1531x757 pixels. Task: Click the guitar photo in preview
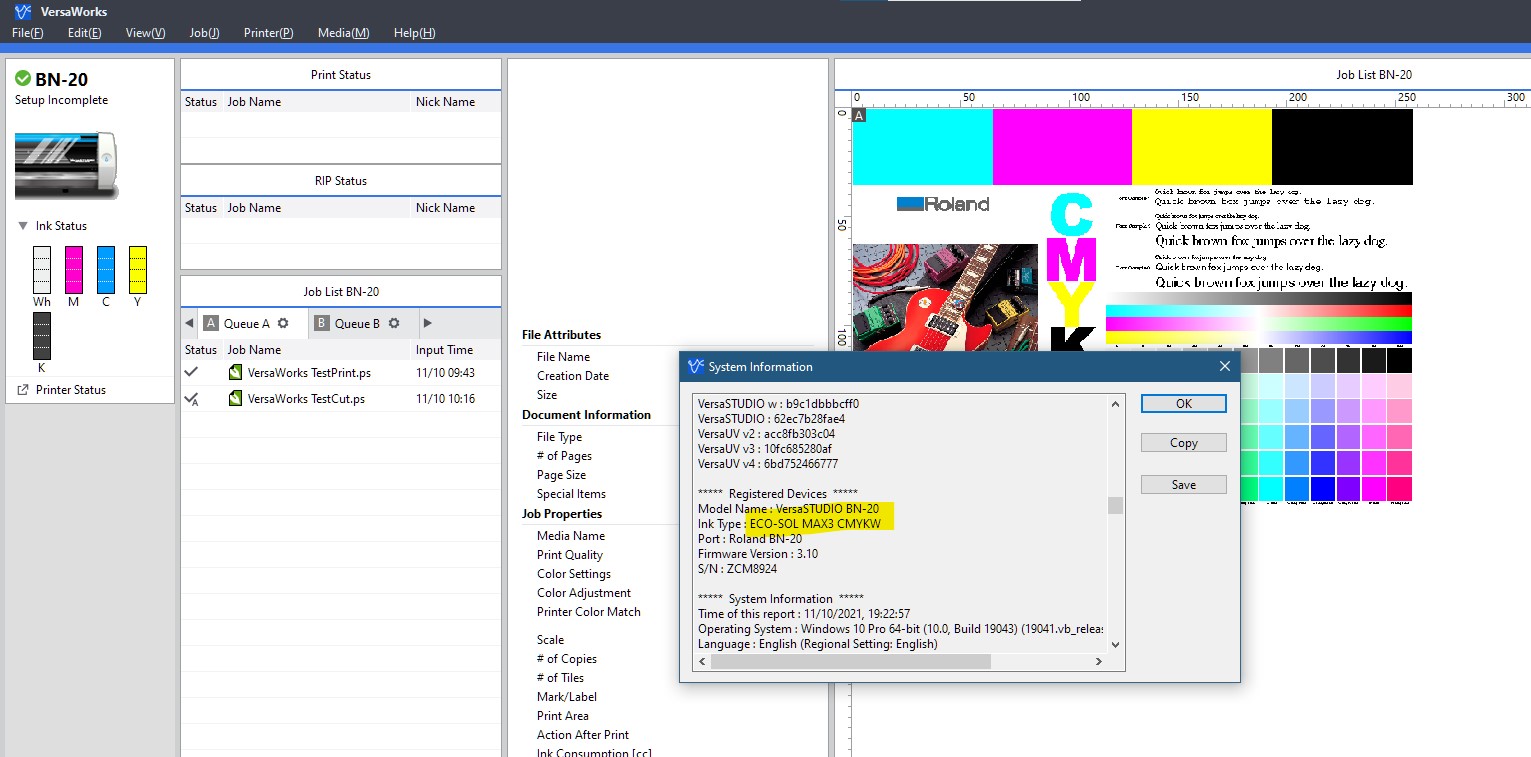945,298
